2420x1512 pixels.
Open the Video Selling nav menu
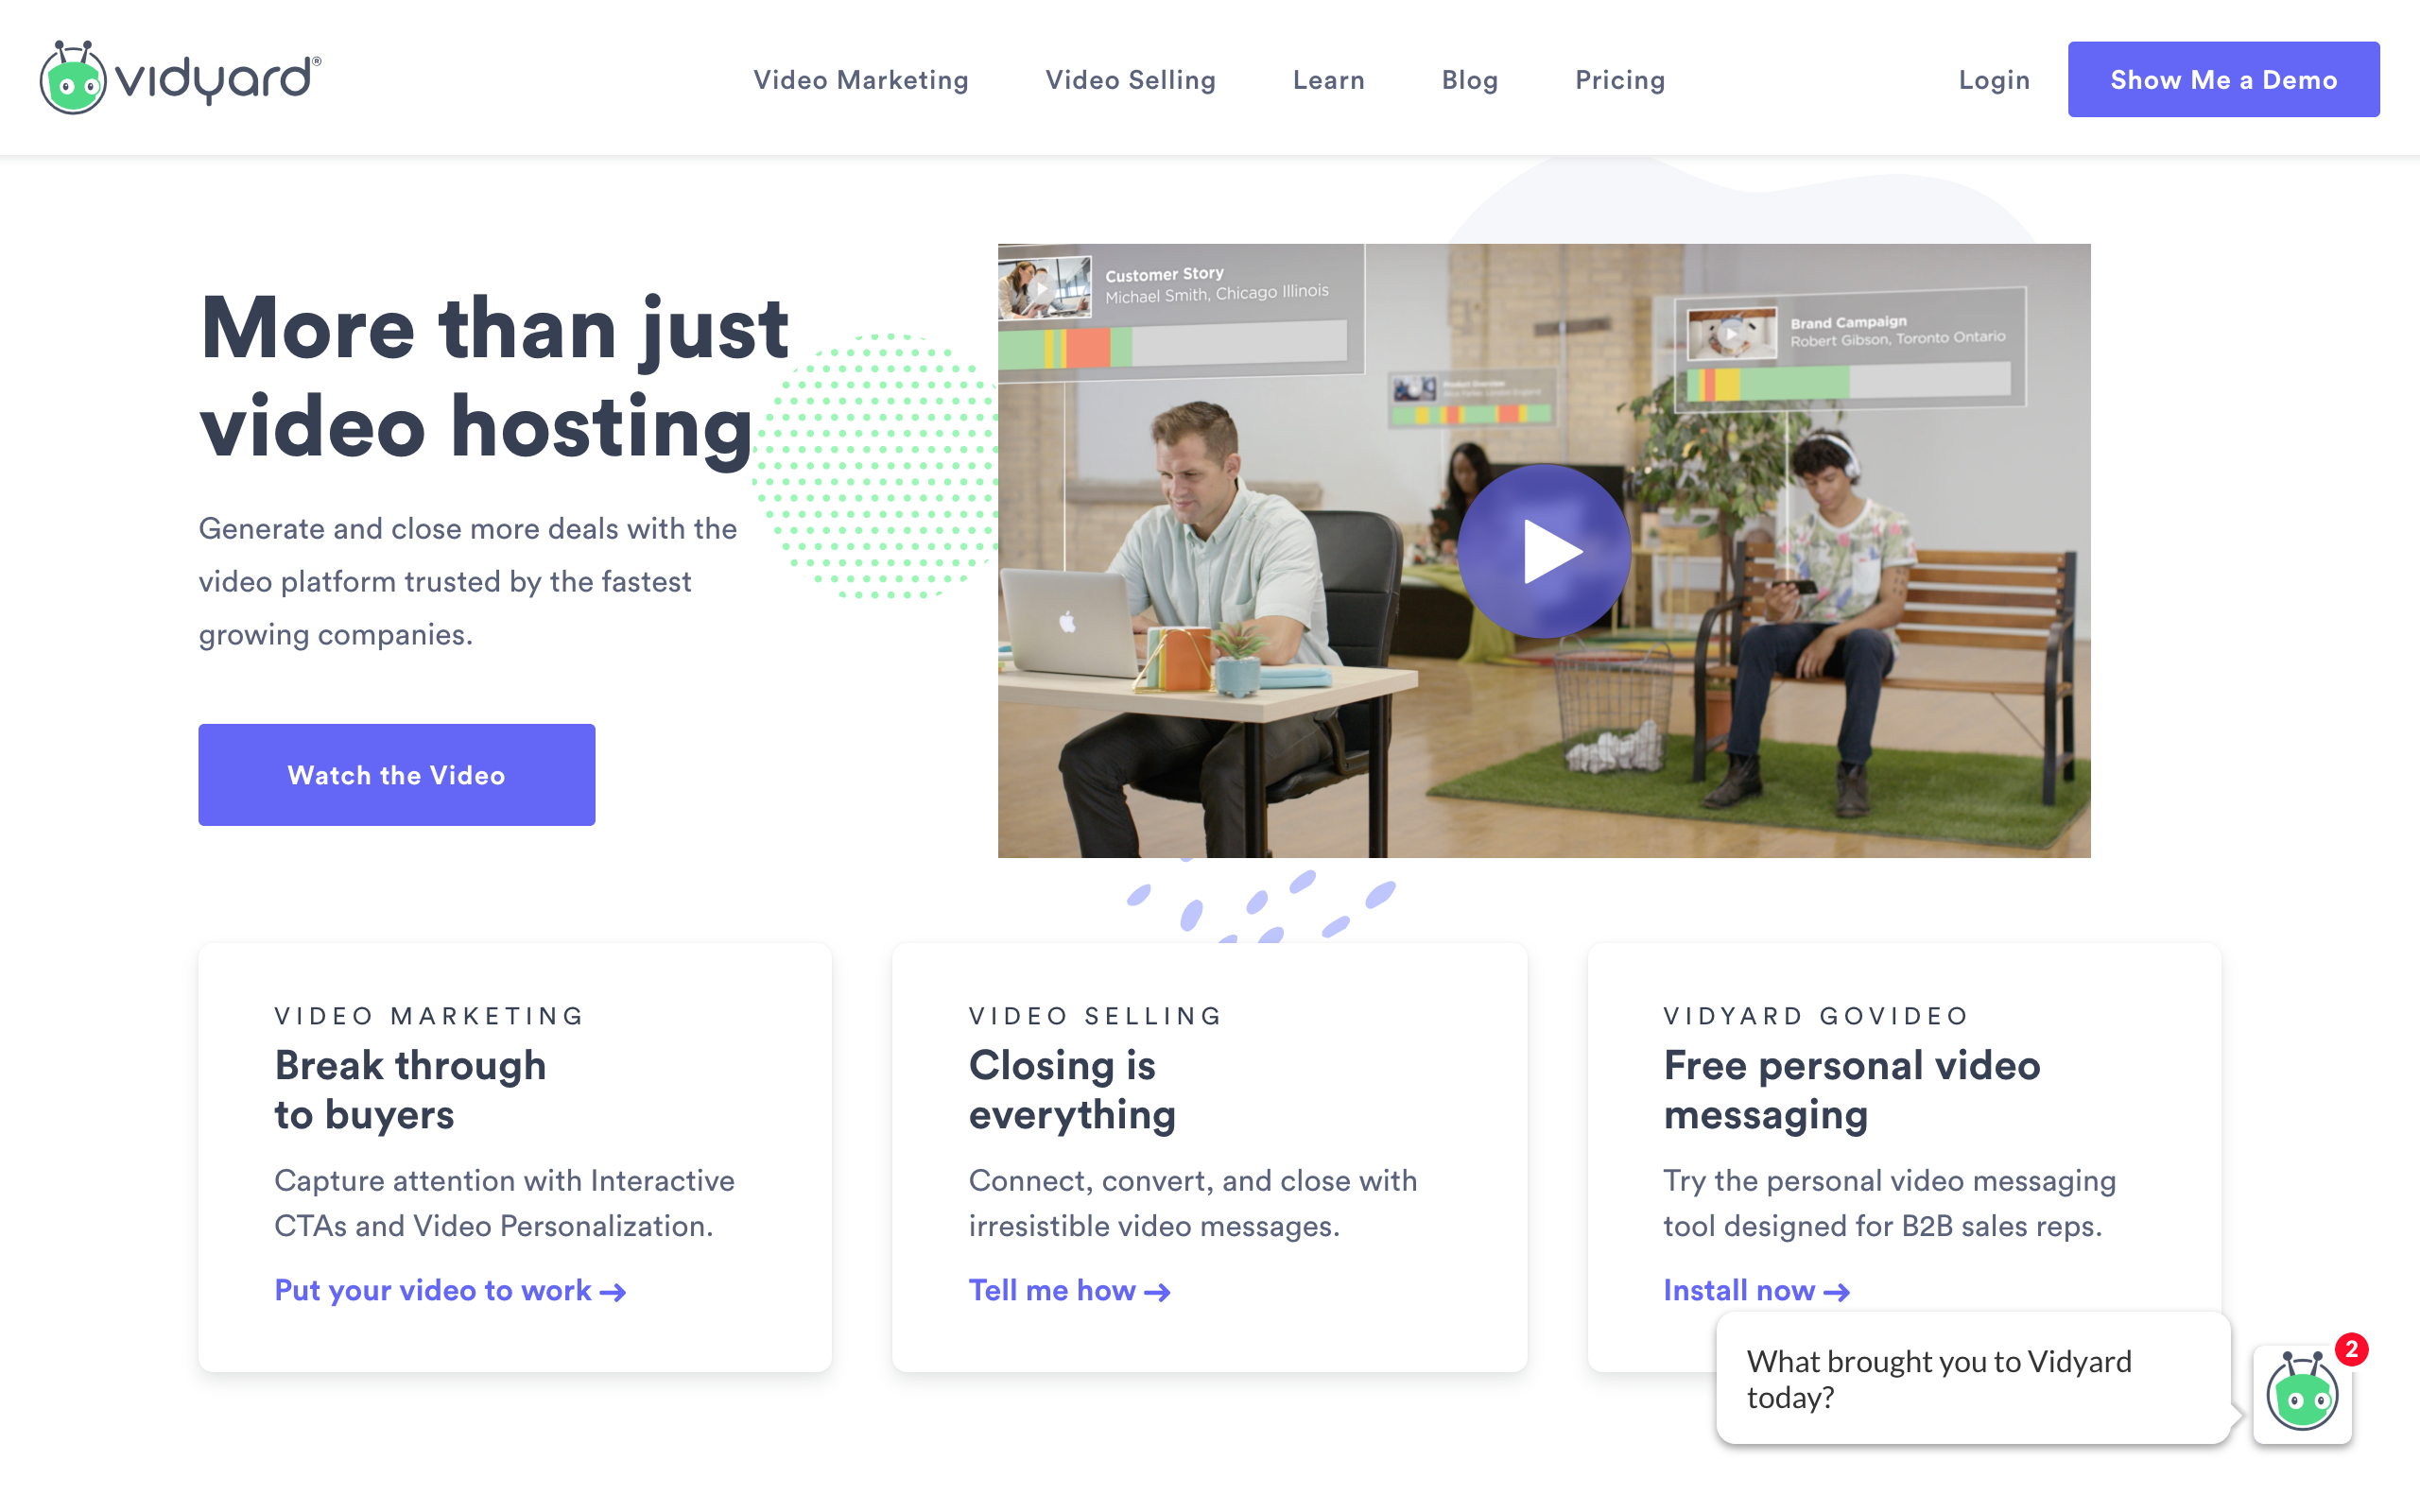tap(1130, 80)
